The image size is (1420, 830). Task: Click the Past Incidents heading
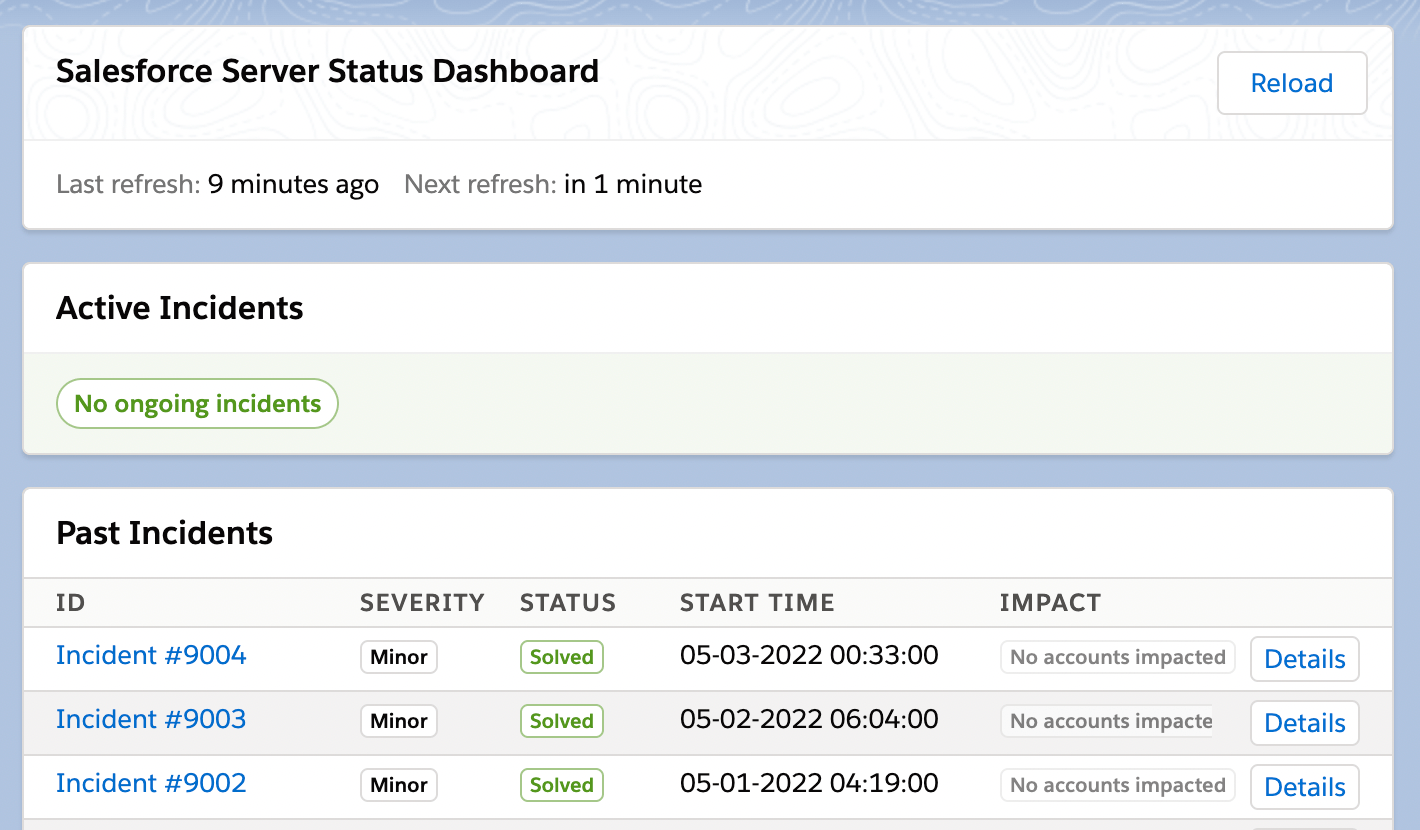coord(165,533)
